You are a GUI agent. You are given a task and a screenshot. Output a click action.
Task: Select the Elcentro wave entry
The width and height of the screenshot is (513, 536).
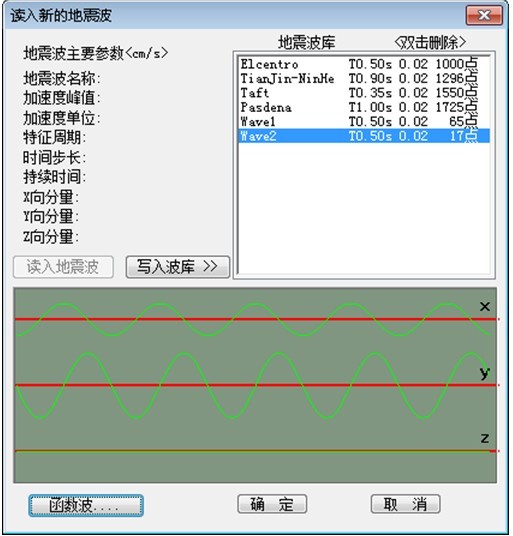(364, 64)
